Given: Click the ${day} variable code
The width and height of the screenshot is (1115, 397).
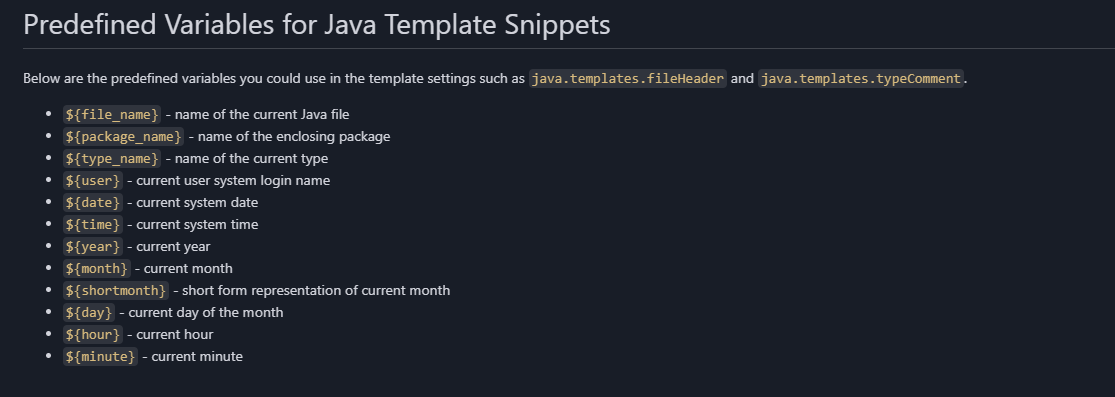Looking at the screenshot, I should coord(89,313).
